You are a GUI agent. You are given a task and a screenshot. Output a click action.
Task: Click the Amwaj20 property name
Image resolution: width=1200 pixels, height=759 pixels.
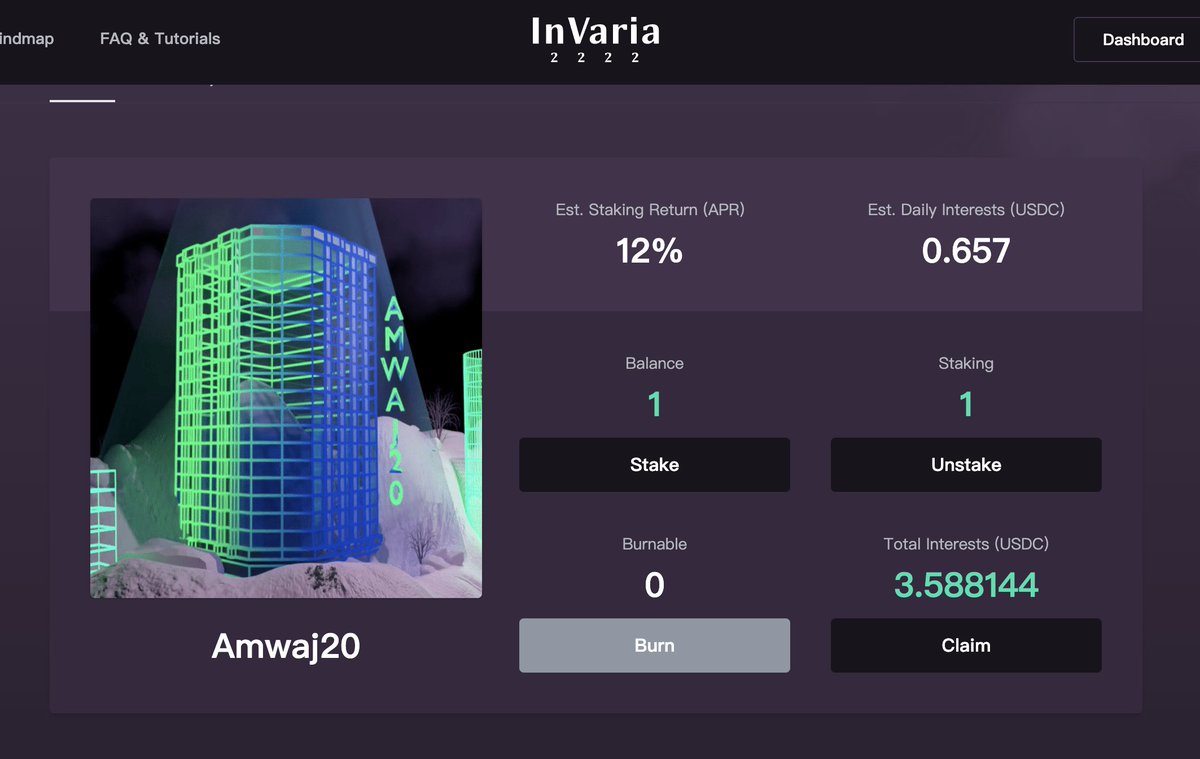286,646
